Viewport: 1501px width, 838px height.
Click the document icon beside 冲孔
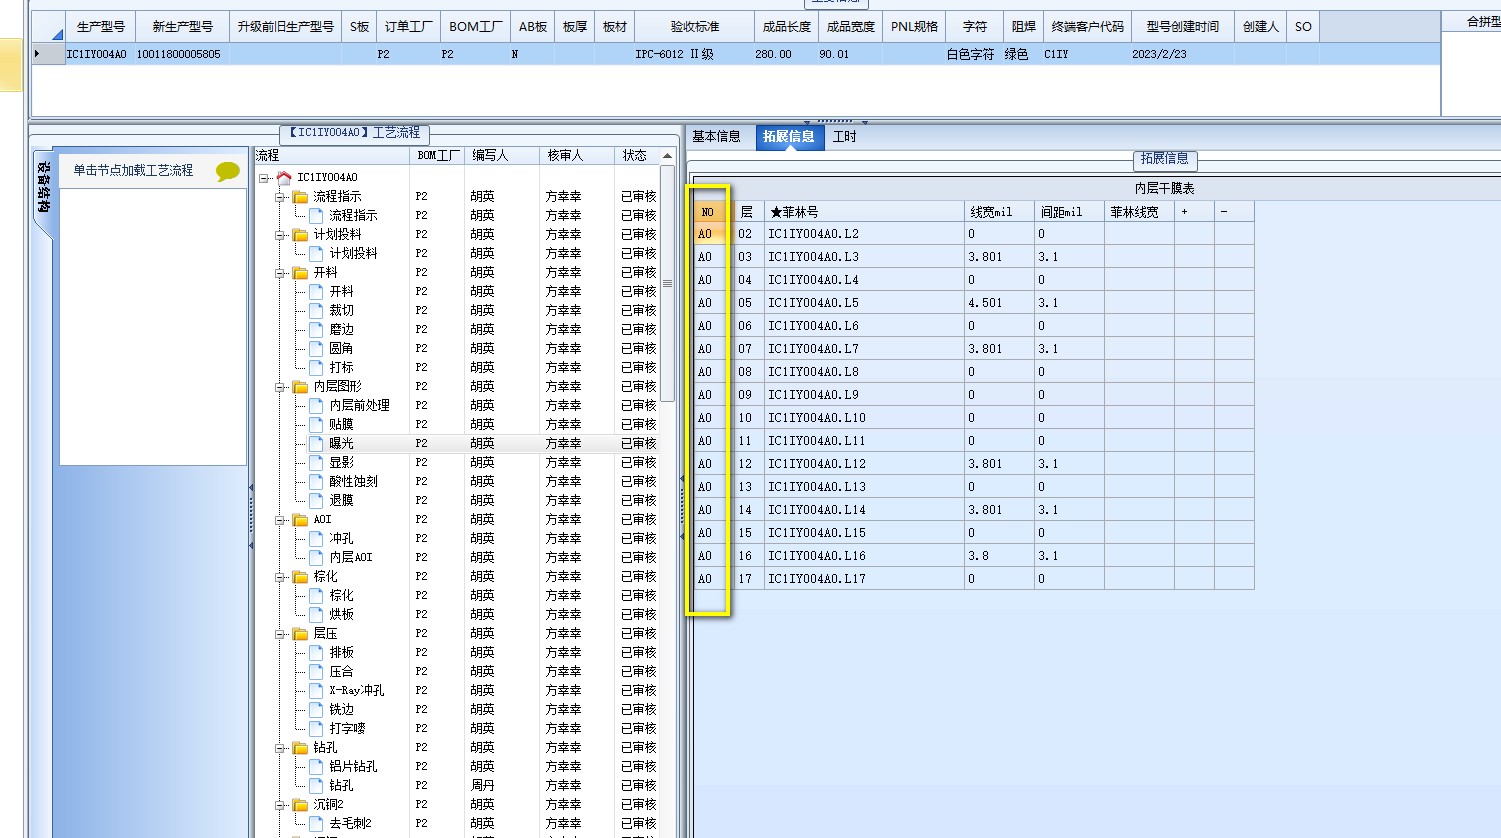316,539
